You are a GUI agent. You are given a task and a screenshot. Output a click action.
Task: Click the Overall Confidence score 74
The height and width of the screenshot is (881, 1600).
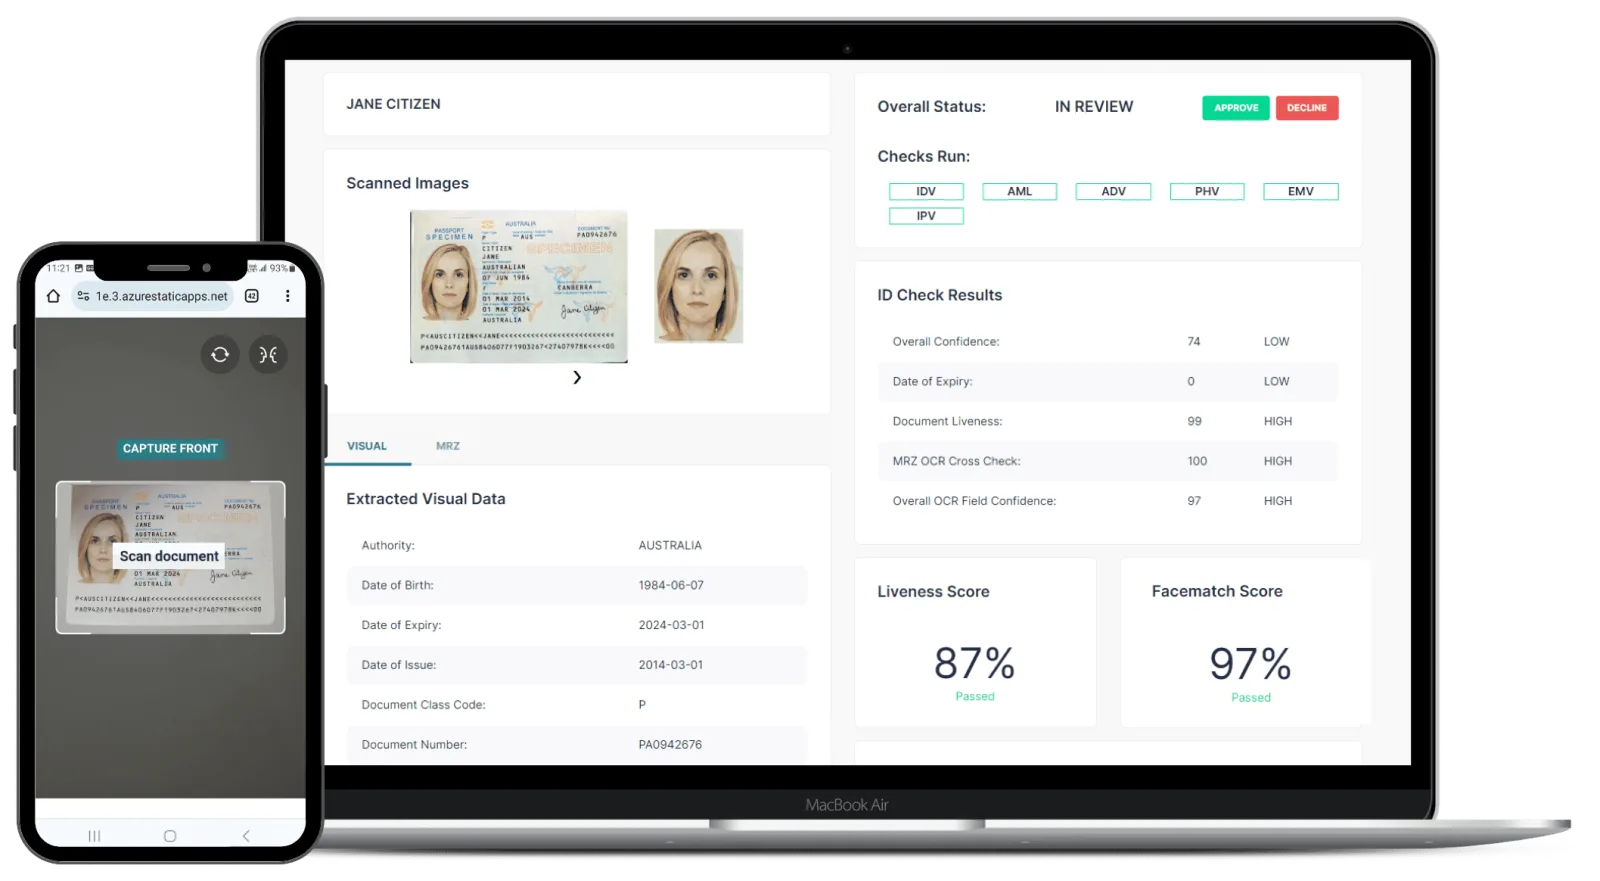pyautogui.click(x=1194, y=341)
